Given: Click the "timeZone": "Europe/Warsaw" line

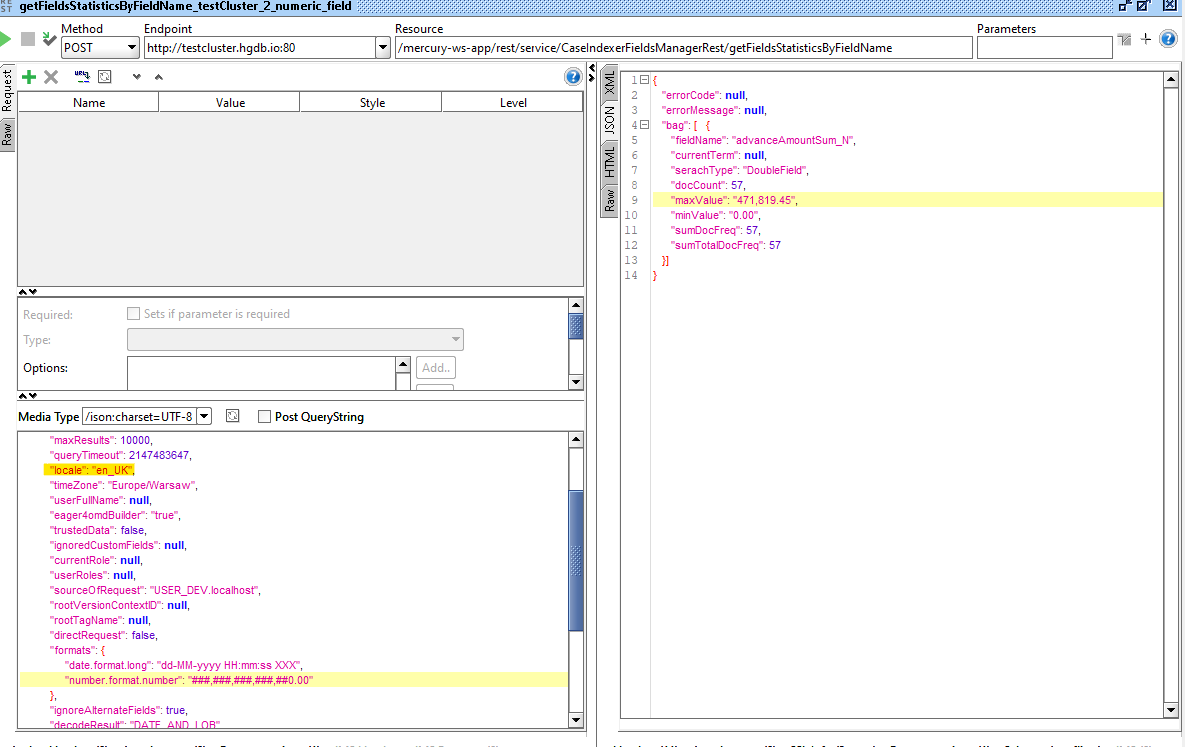Looking at the screenshot, I should (x=124, y=485).
